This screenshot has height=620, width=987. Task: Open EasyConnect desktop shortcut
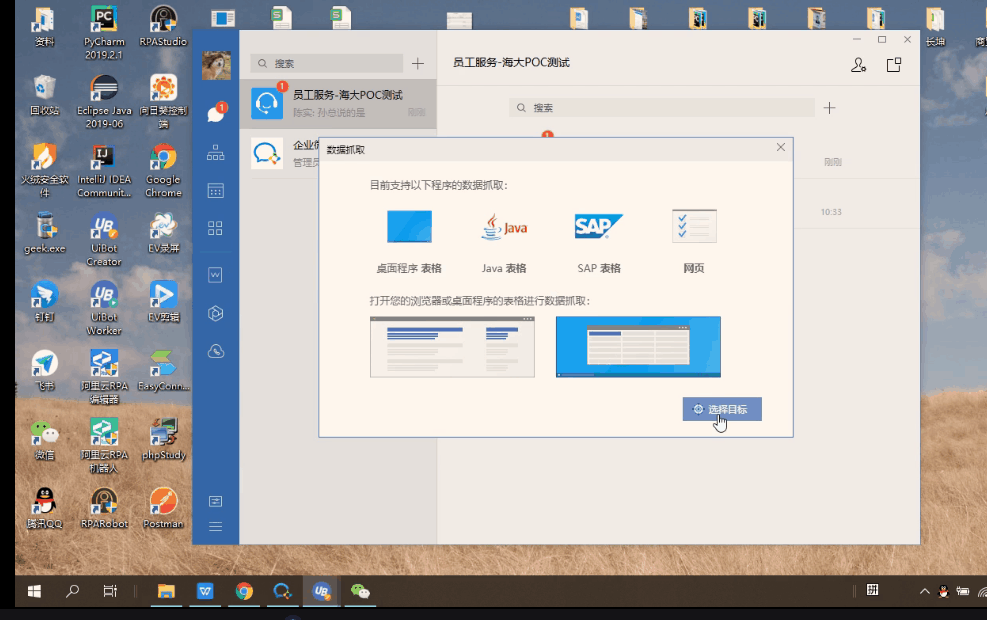(163, 370)
